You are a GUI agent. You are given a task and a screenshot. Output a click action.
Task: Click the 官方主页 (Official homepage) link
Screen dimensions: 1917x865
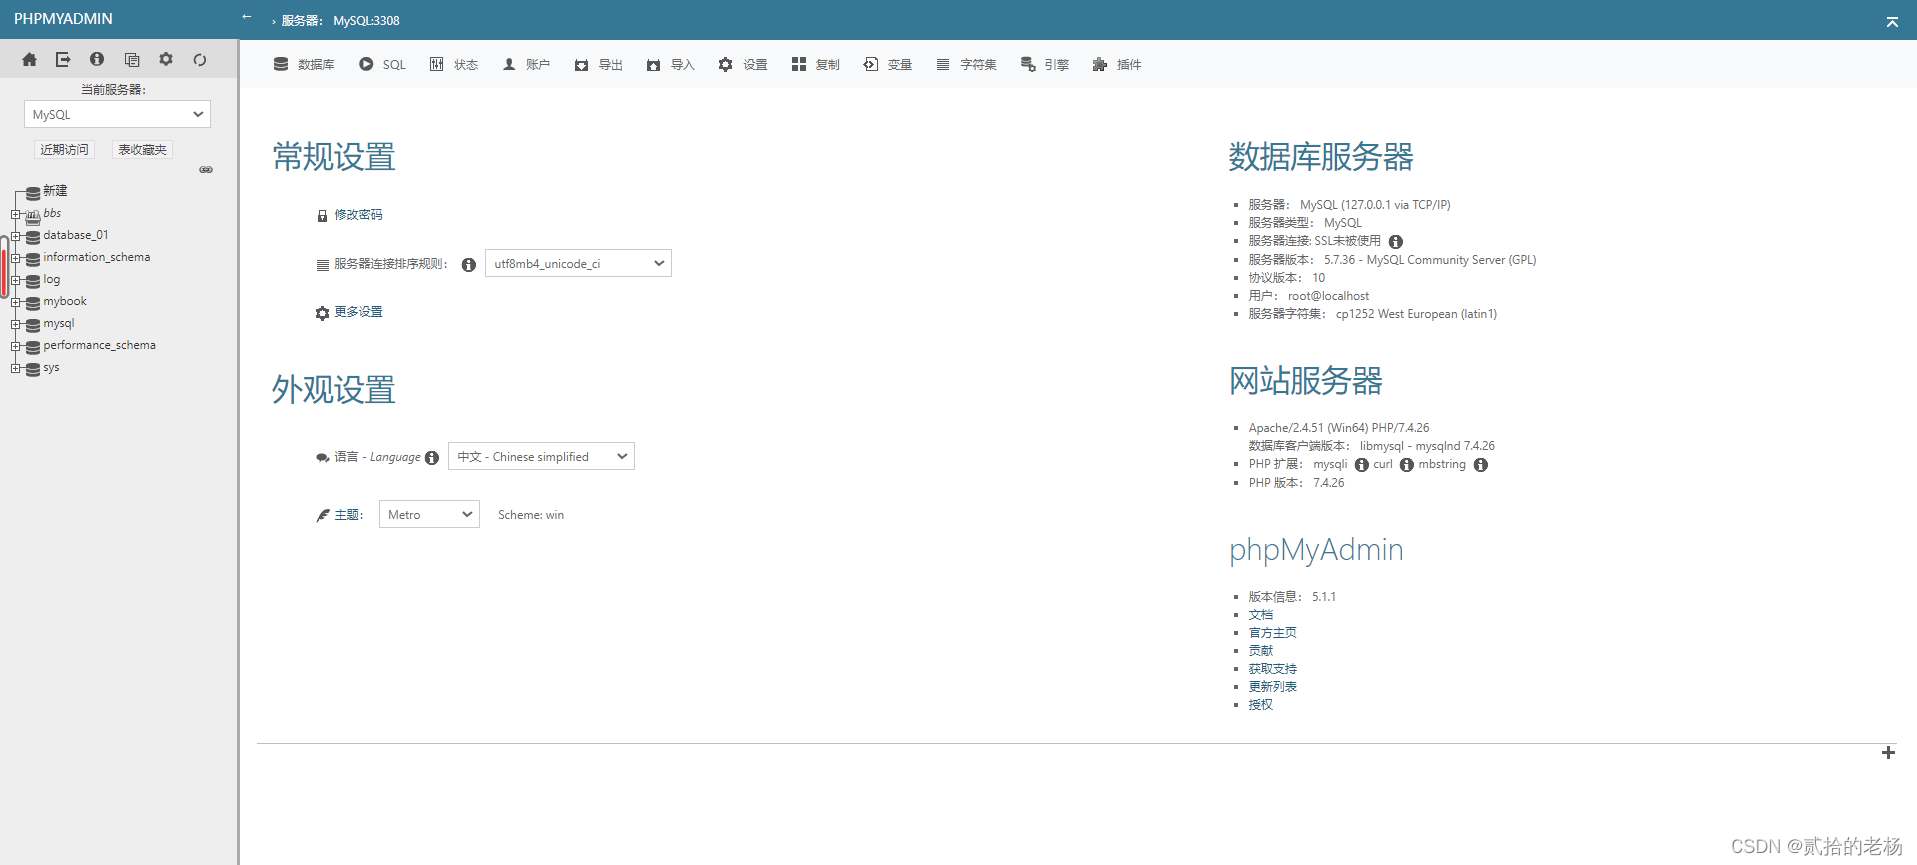(x=1273, y=633)
